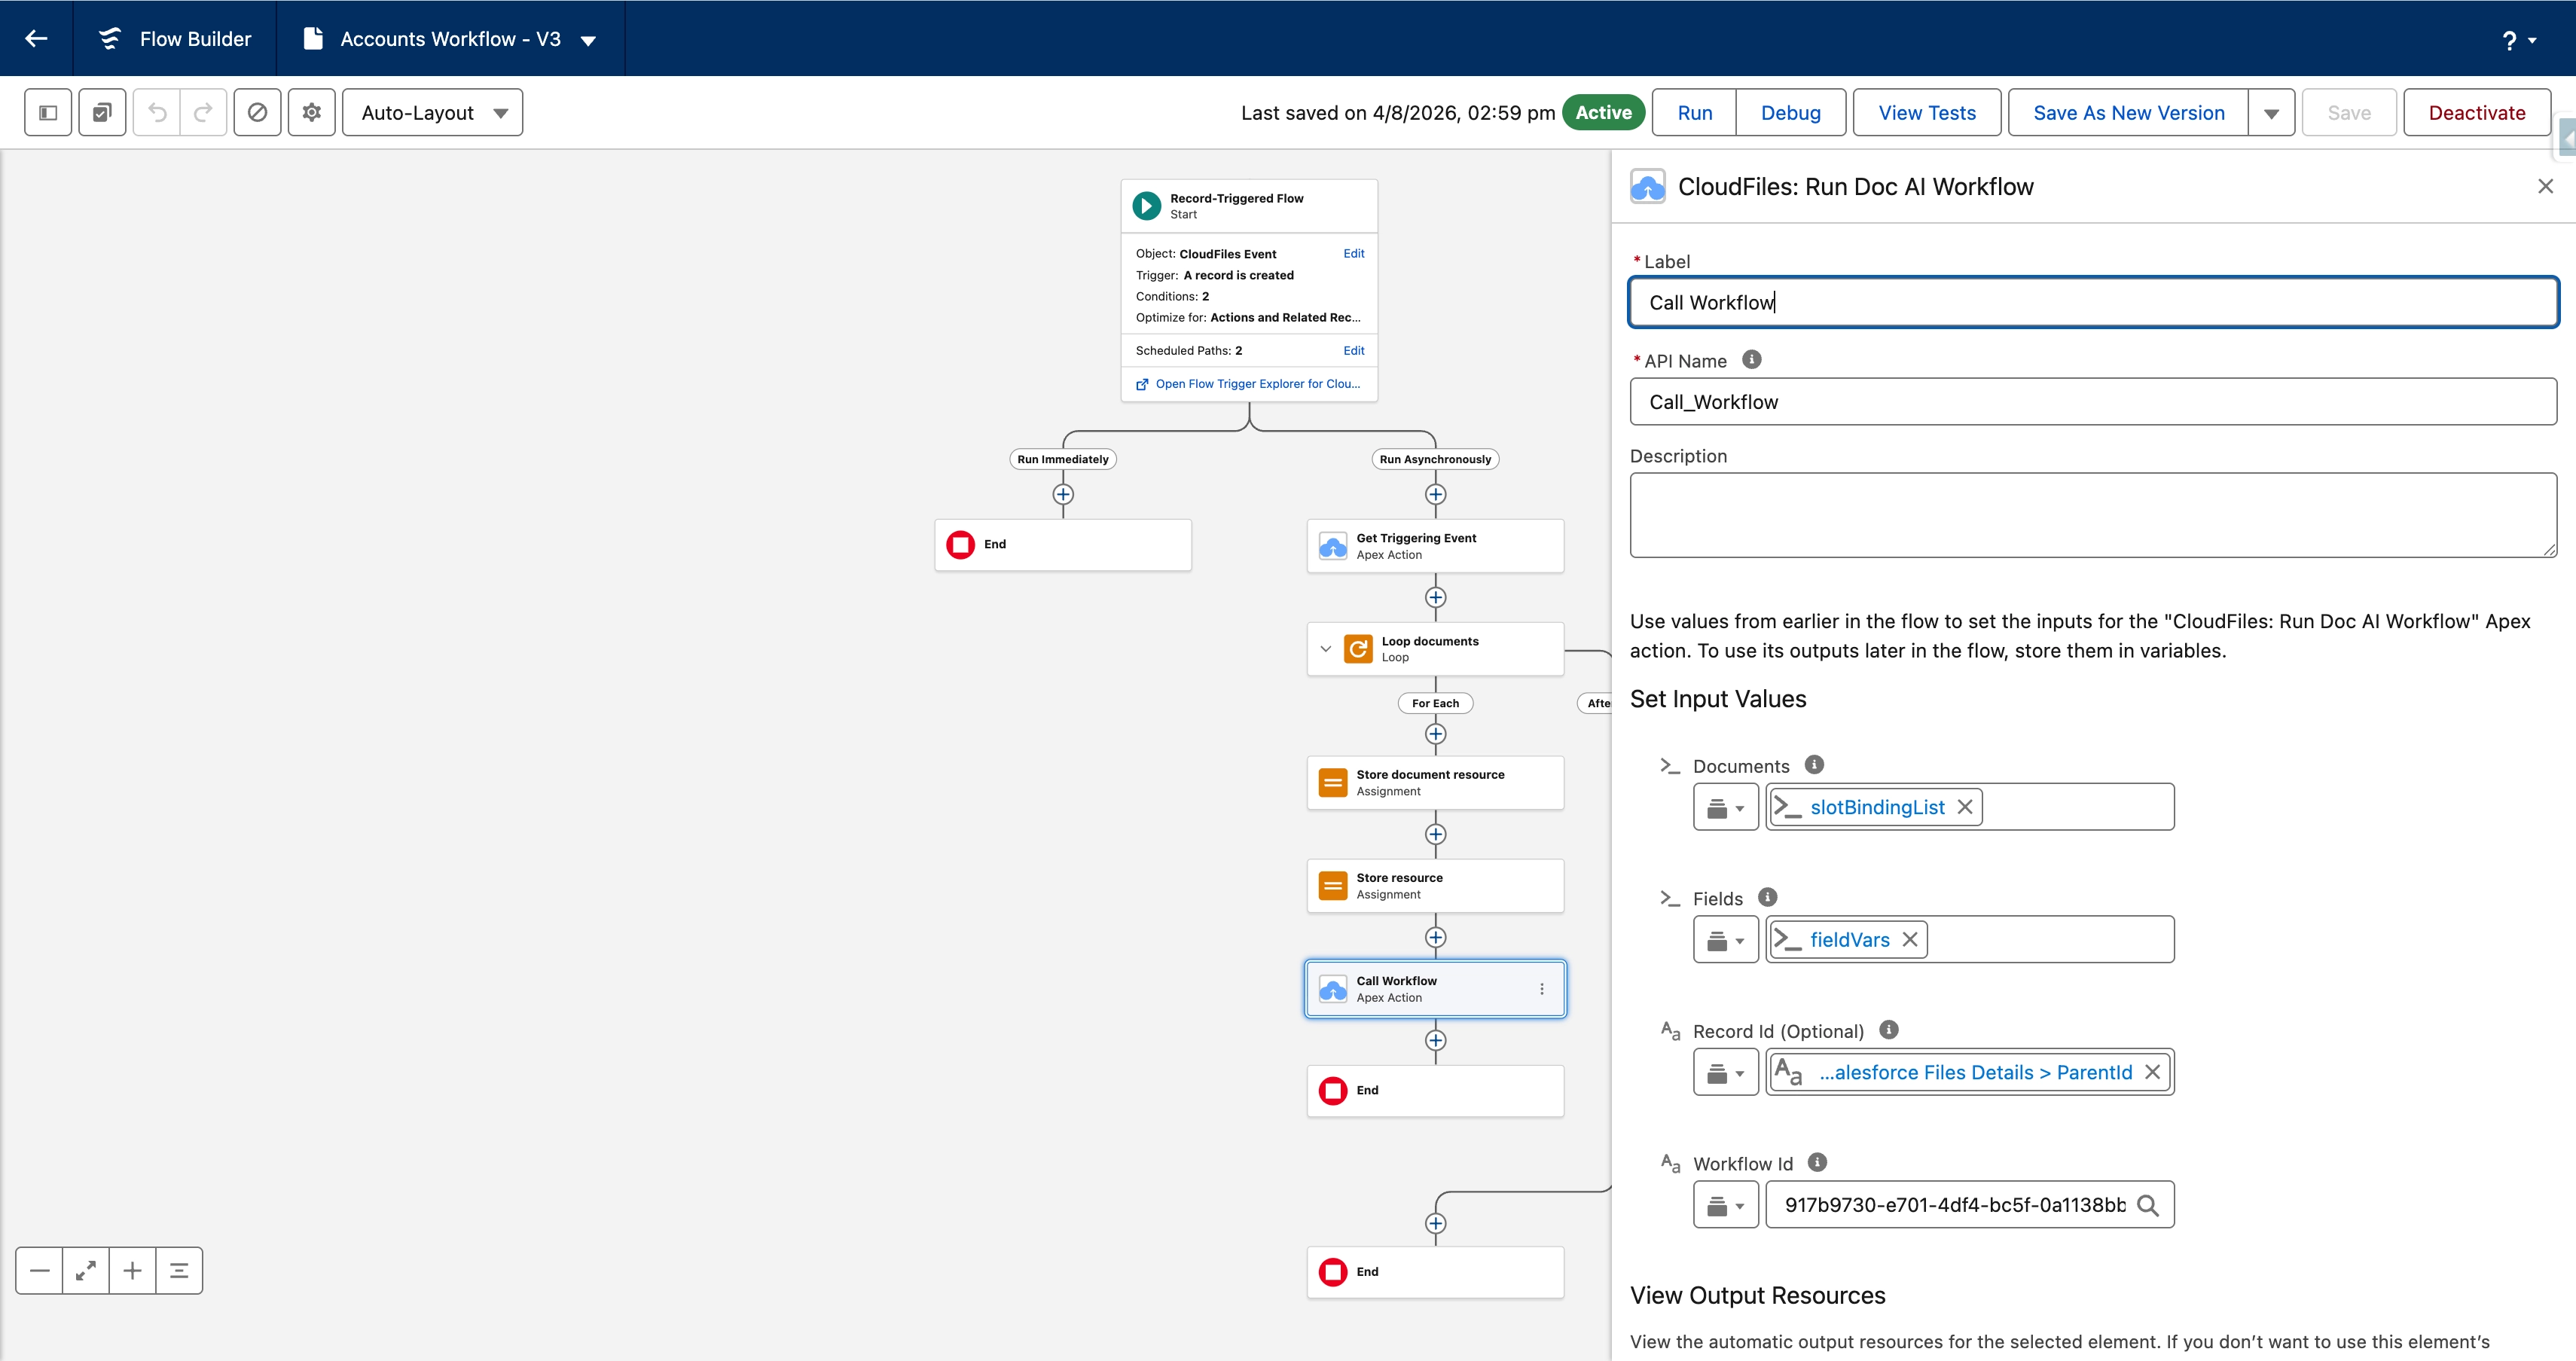
Task: Click the canvas alignment lines icon
Action: pyautogui.click(x=179, y=1270)
